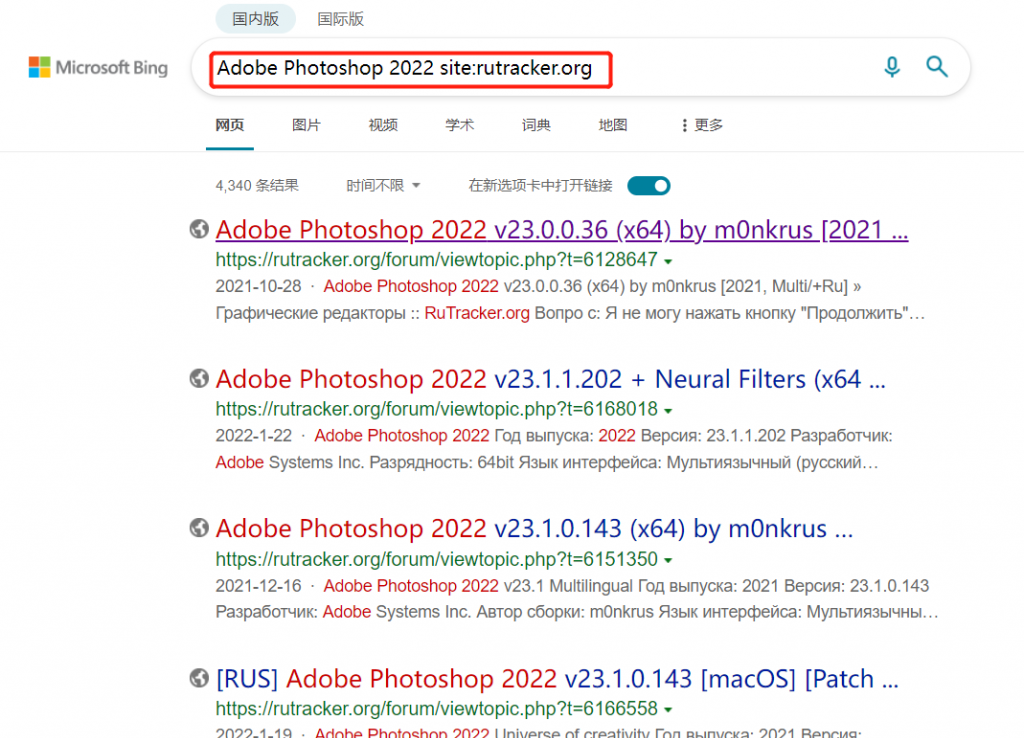Screen dimensions: 1024x738
Task: Click the magnifying glass search icon
Action: (937, 67)
